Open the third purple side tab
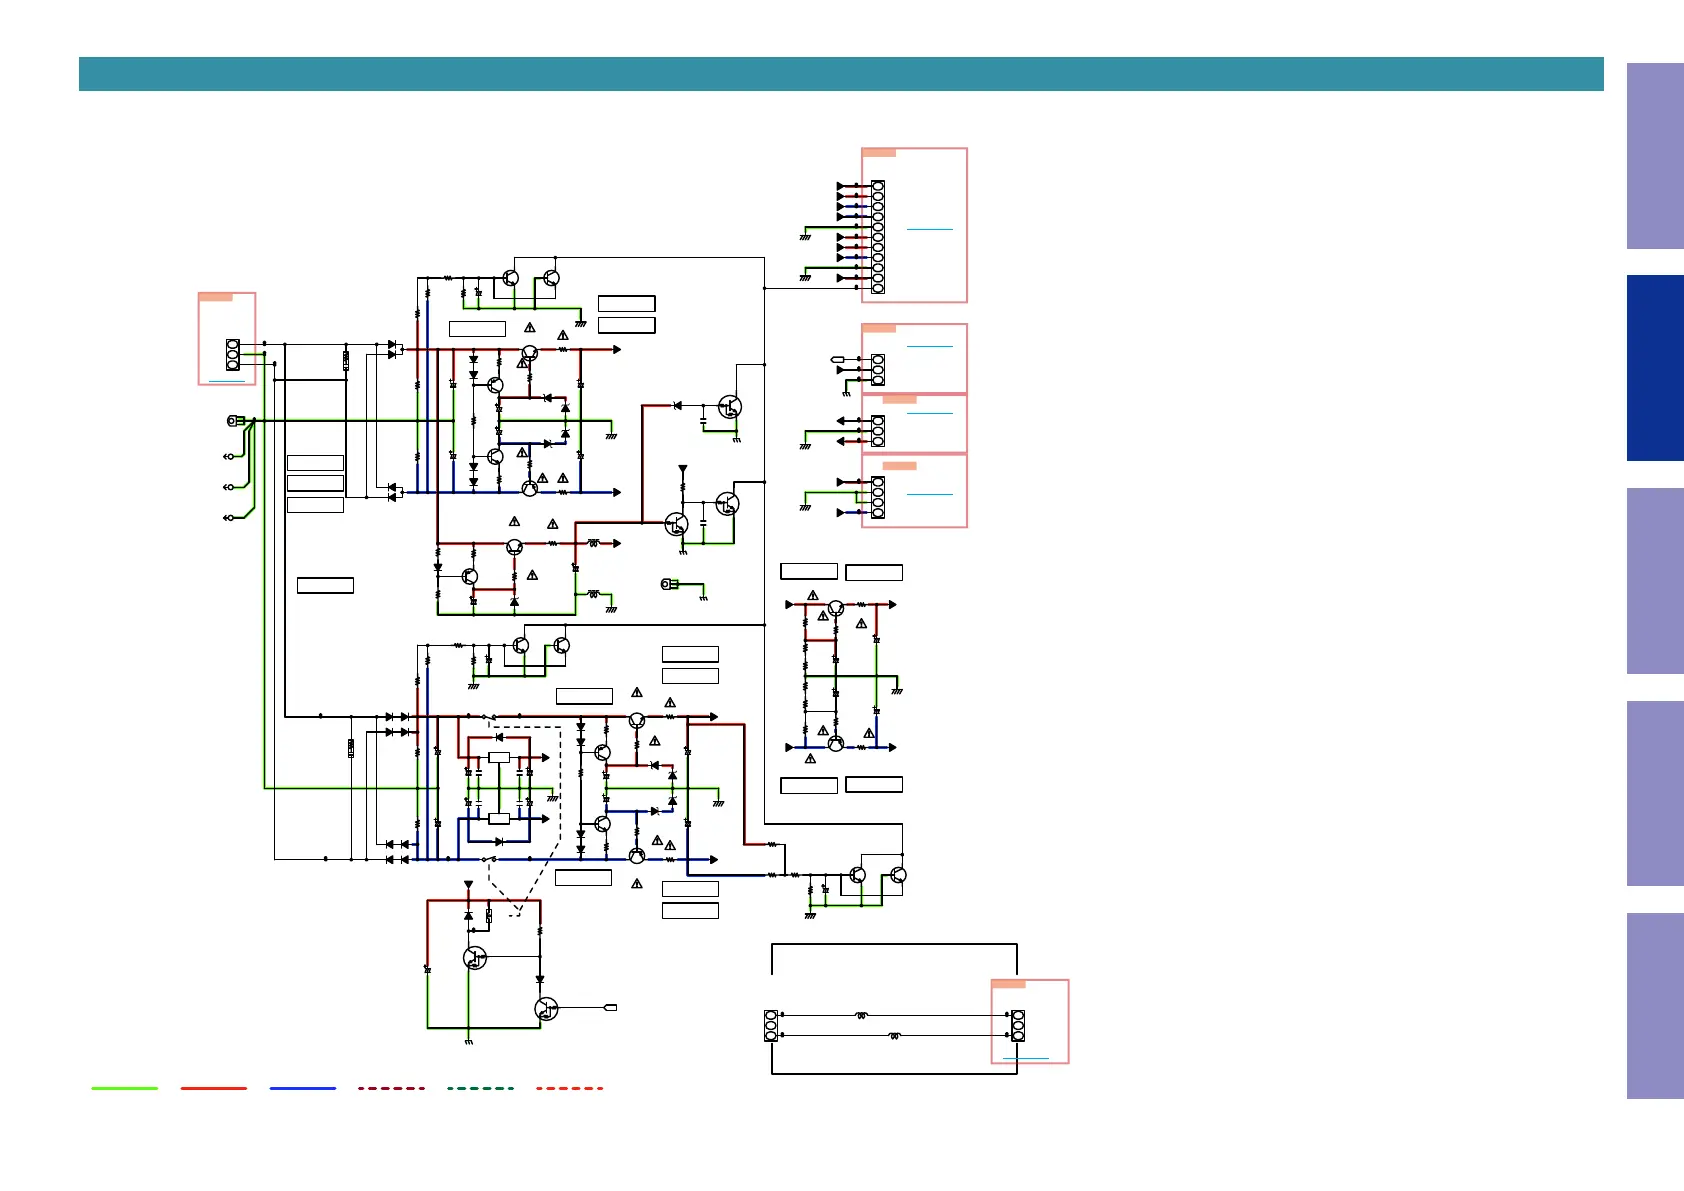 pos(1655,581)
